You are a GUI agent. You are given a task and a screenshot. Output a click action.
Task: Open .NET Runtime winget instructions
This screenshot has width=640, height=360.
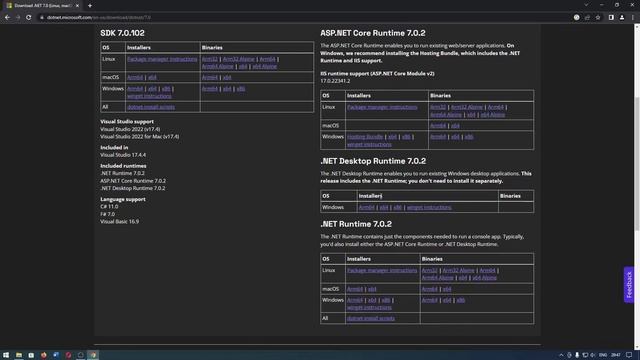click(369, 308)
